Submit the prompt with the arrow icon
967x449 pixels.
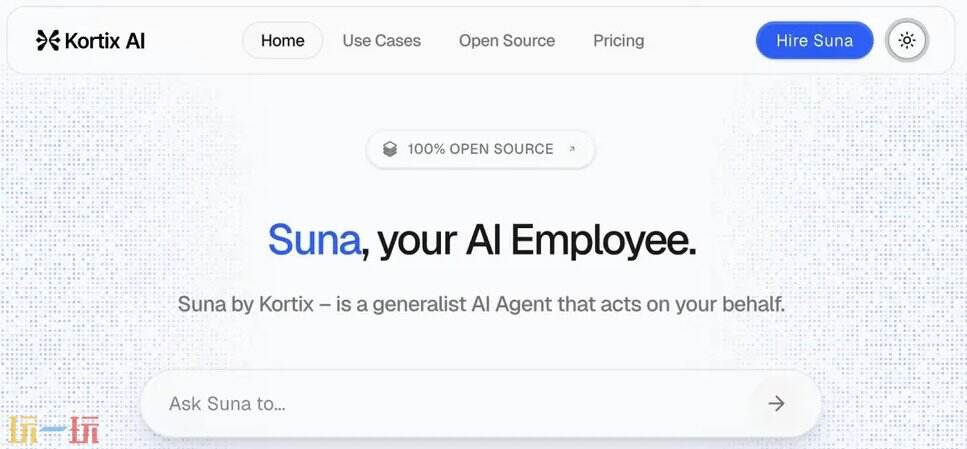[776, 404]
